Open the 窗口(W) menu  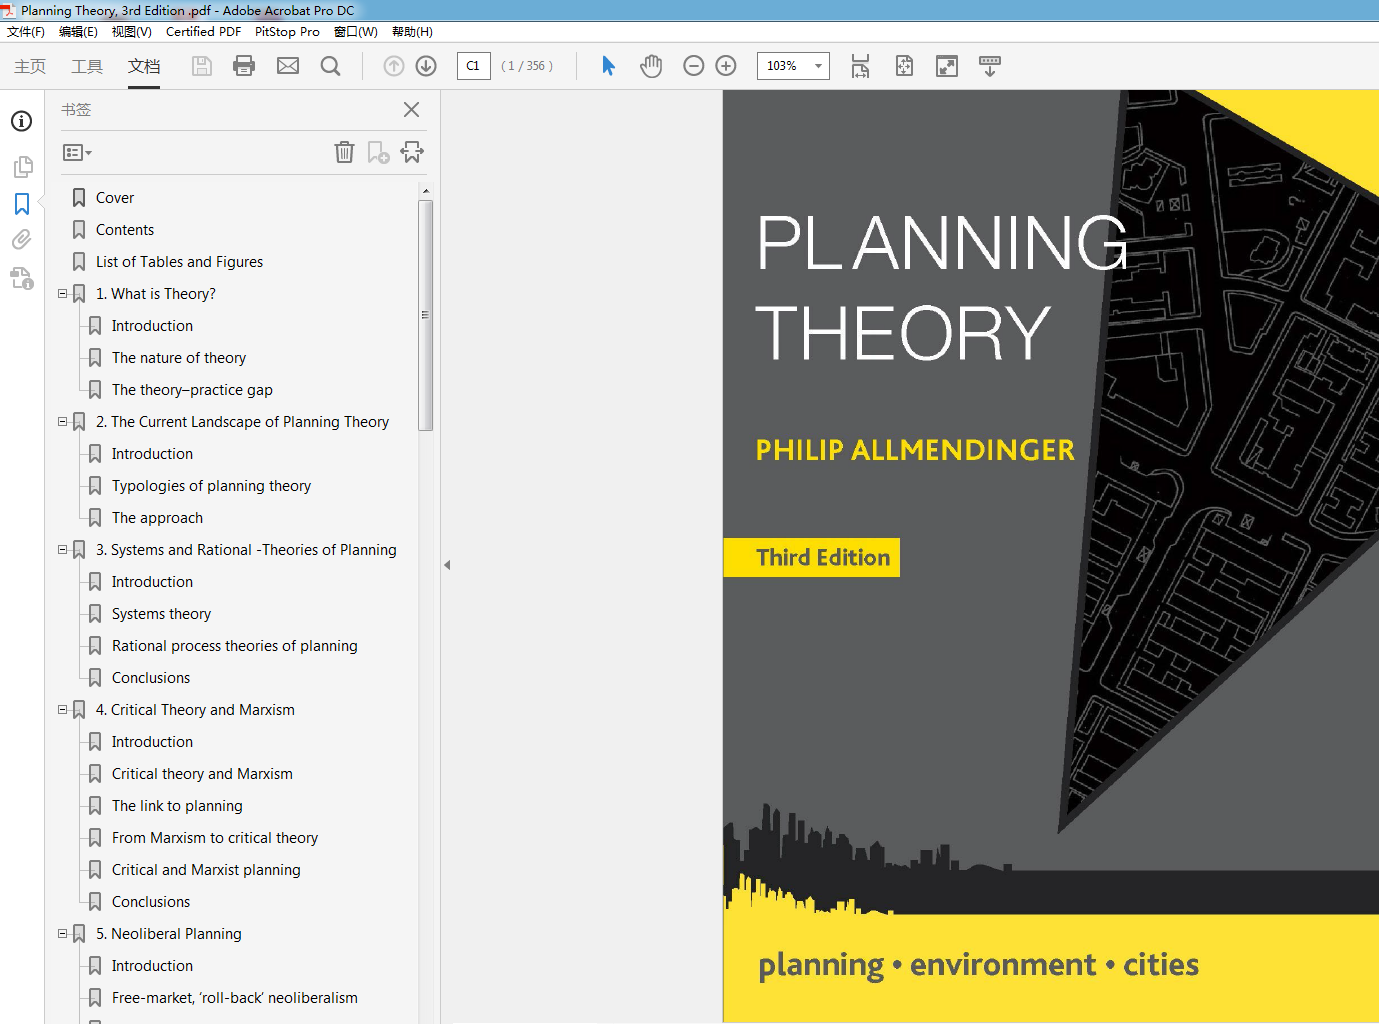(356, 32)
